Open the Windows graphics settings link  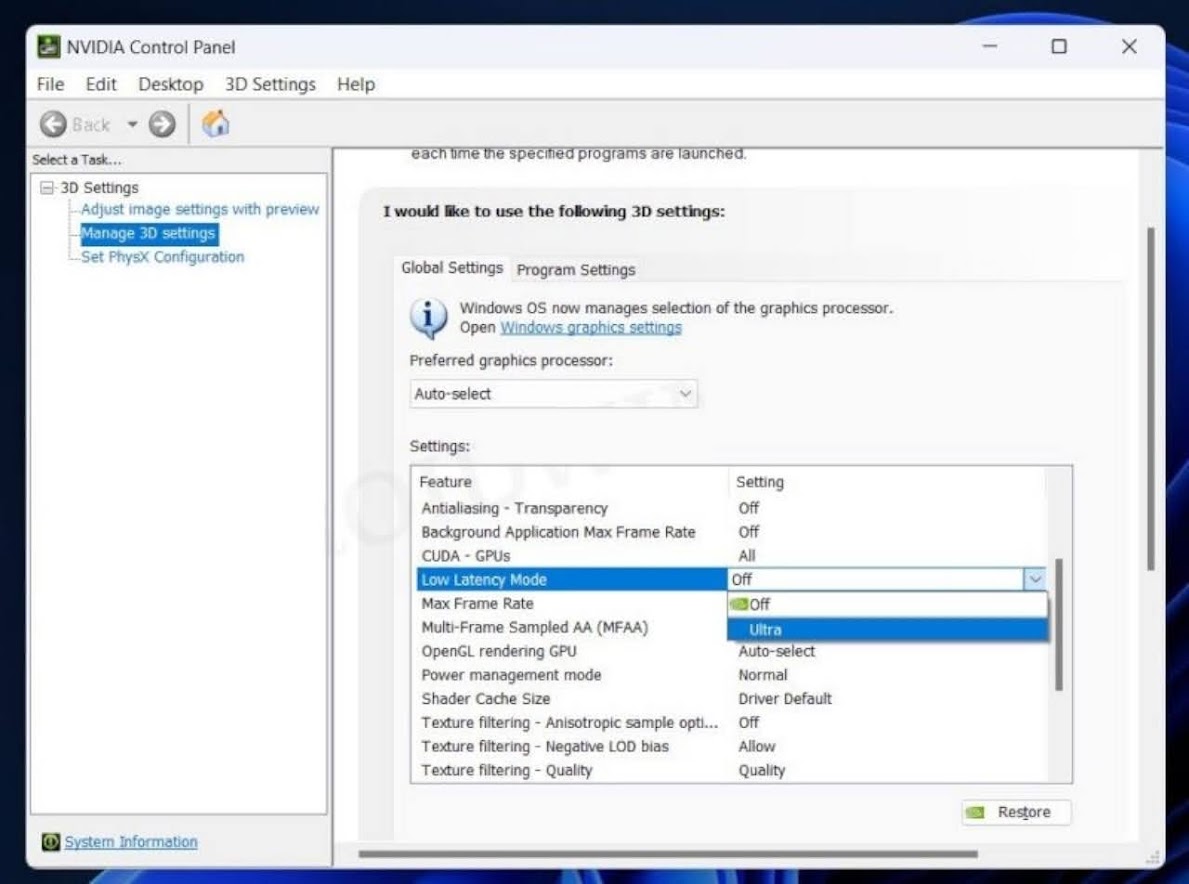[x=591, y=328]
